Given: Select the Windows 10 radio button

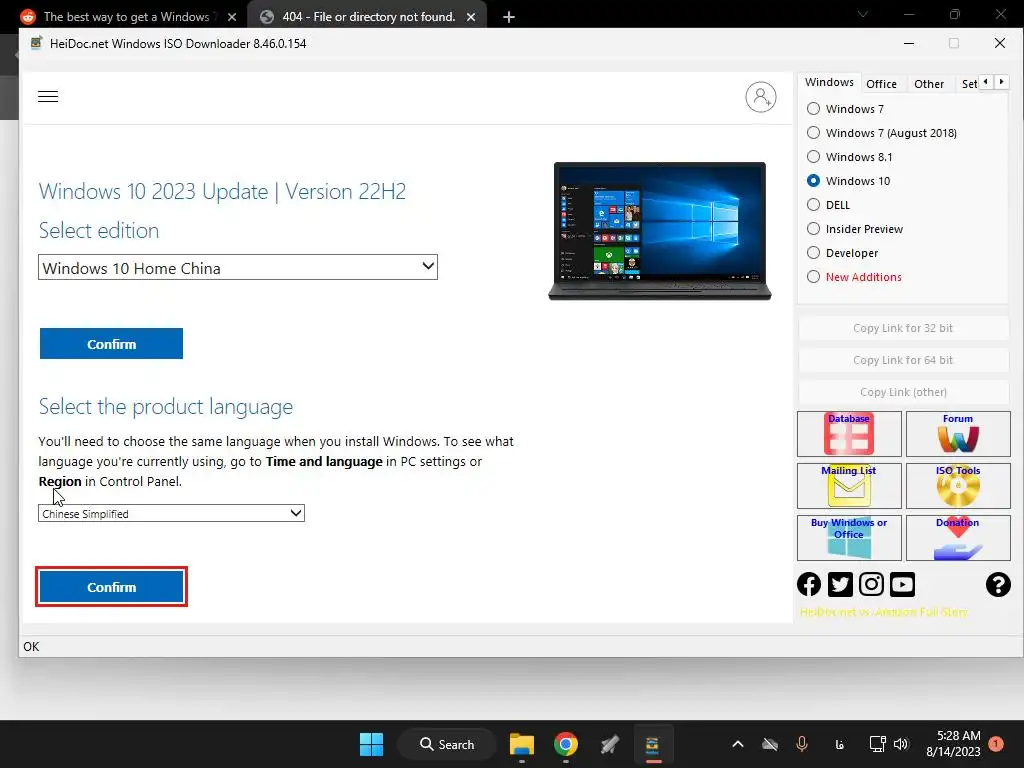Looking at the screenshot, I should 813,181.
